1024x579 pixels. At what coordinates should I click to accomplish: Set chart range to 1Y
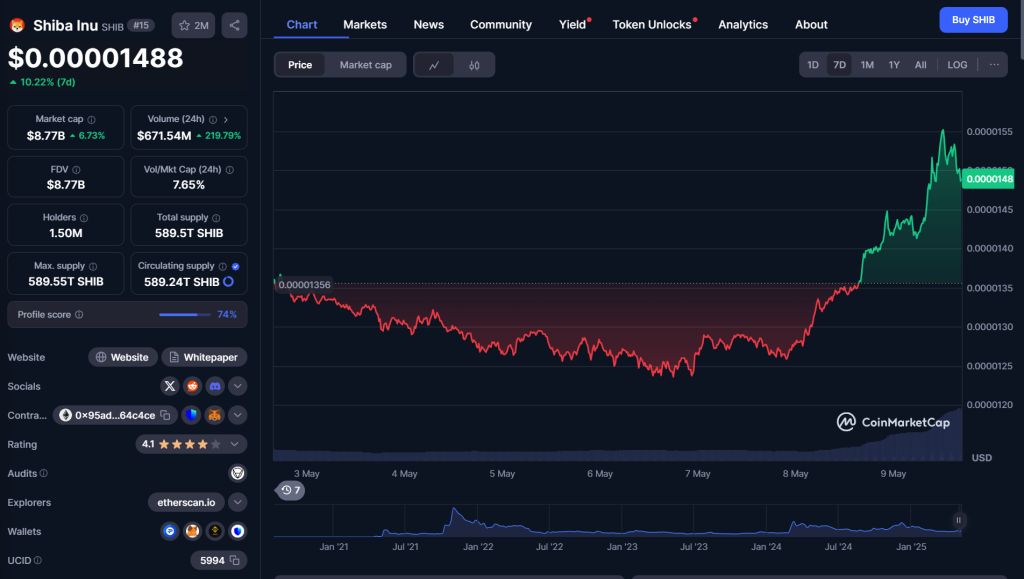(894, 65)
